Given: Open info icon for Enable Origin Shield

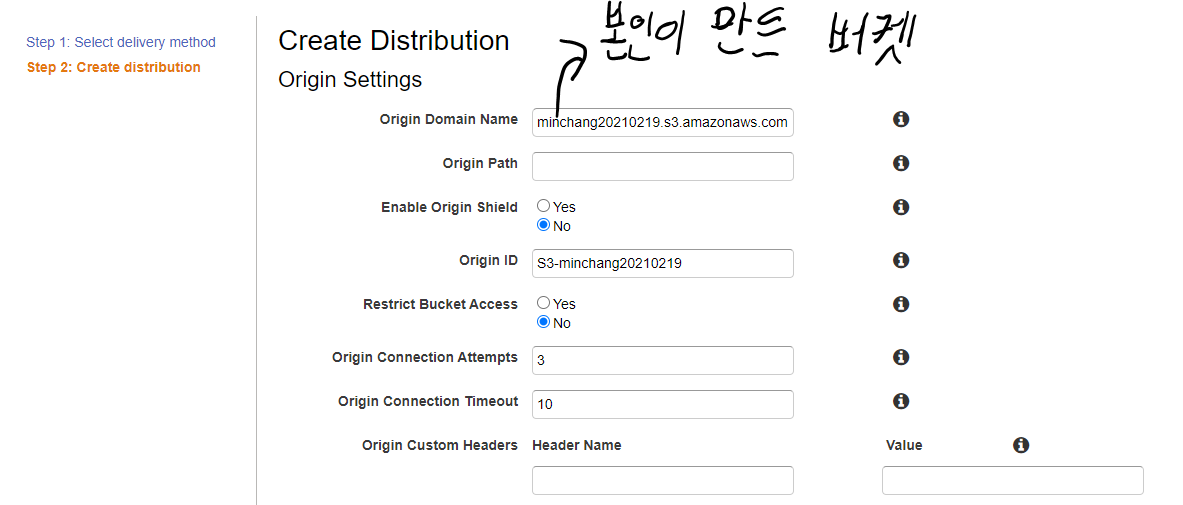Looking at the screenshot, I should point(900,207).
